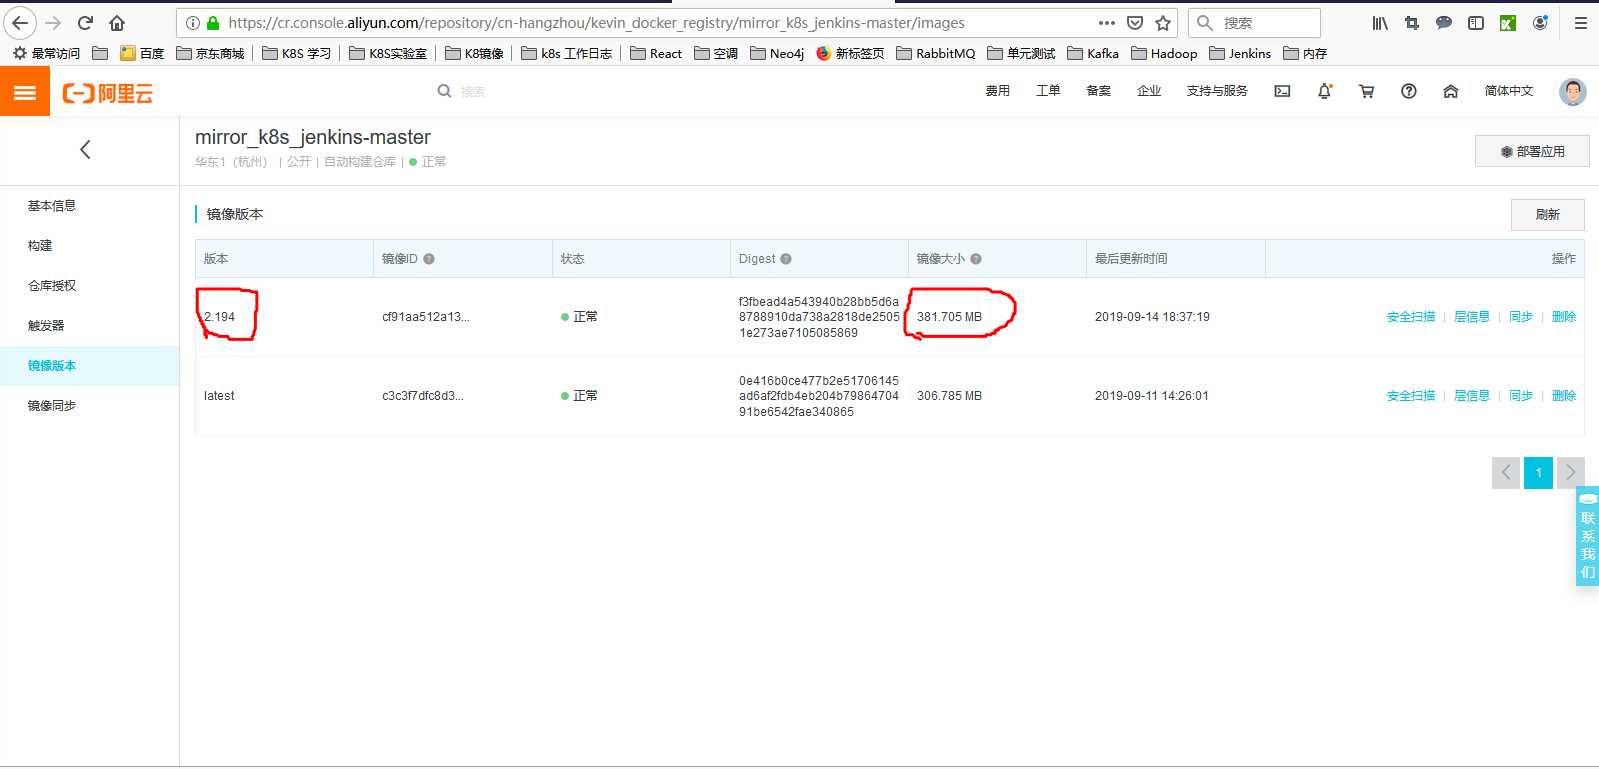1599x769 pixels.
Task: Open the Jenkins bookmark folder
Action: (x=1239, y=54)
